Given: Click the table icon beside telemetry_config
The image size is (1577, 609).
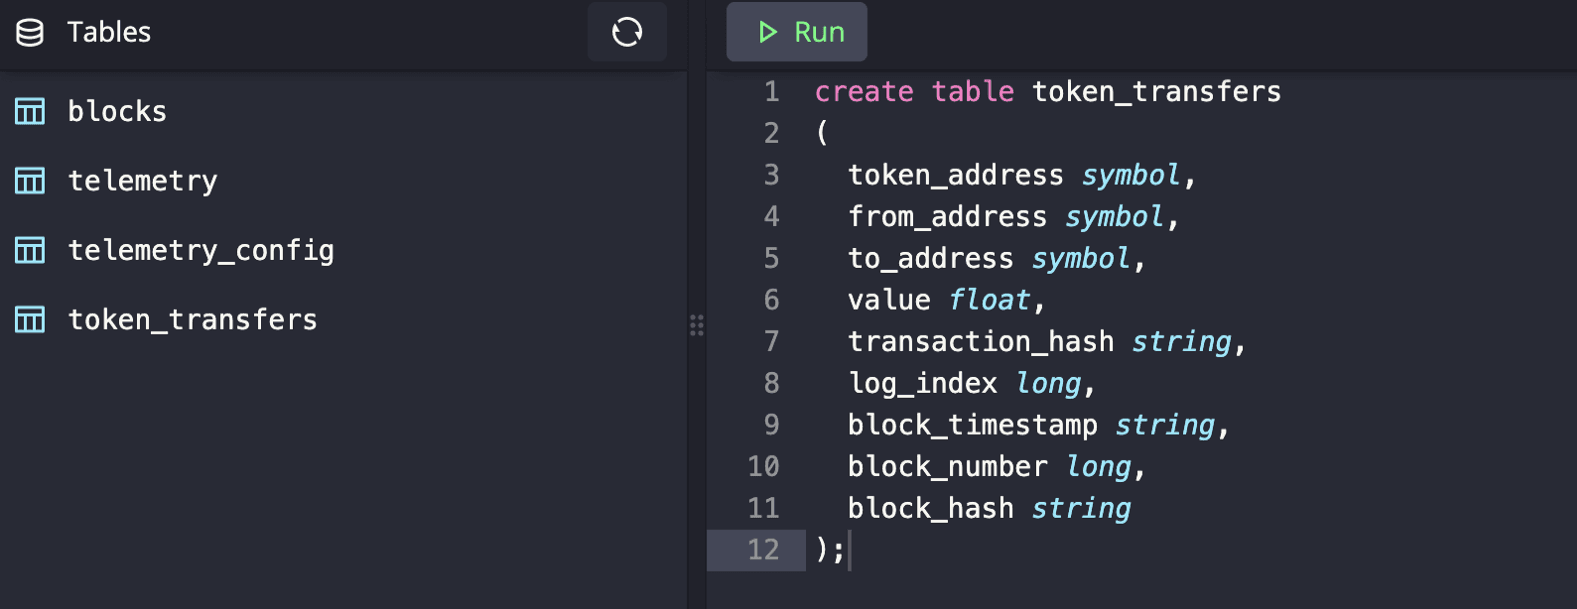Looking at the screenshot, I should click(x=30, y=250).
